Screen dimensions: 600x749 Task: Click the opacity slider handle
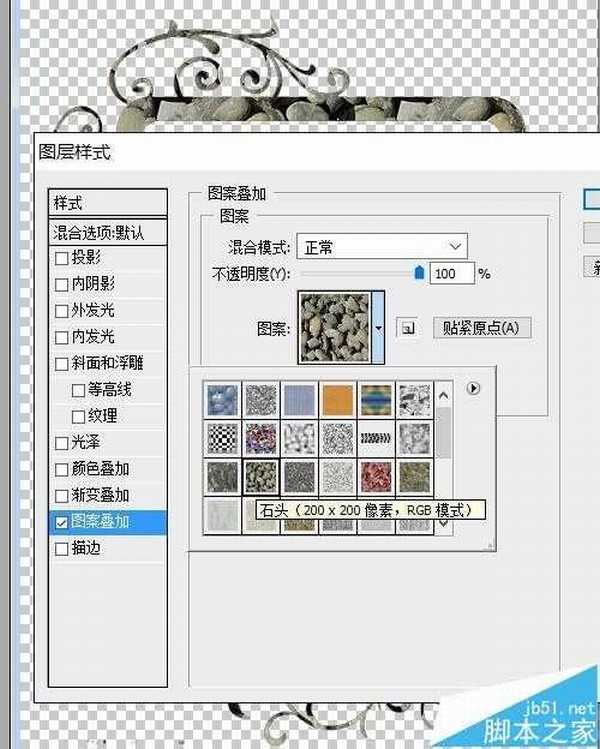(x=419, y=272)
